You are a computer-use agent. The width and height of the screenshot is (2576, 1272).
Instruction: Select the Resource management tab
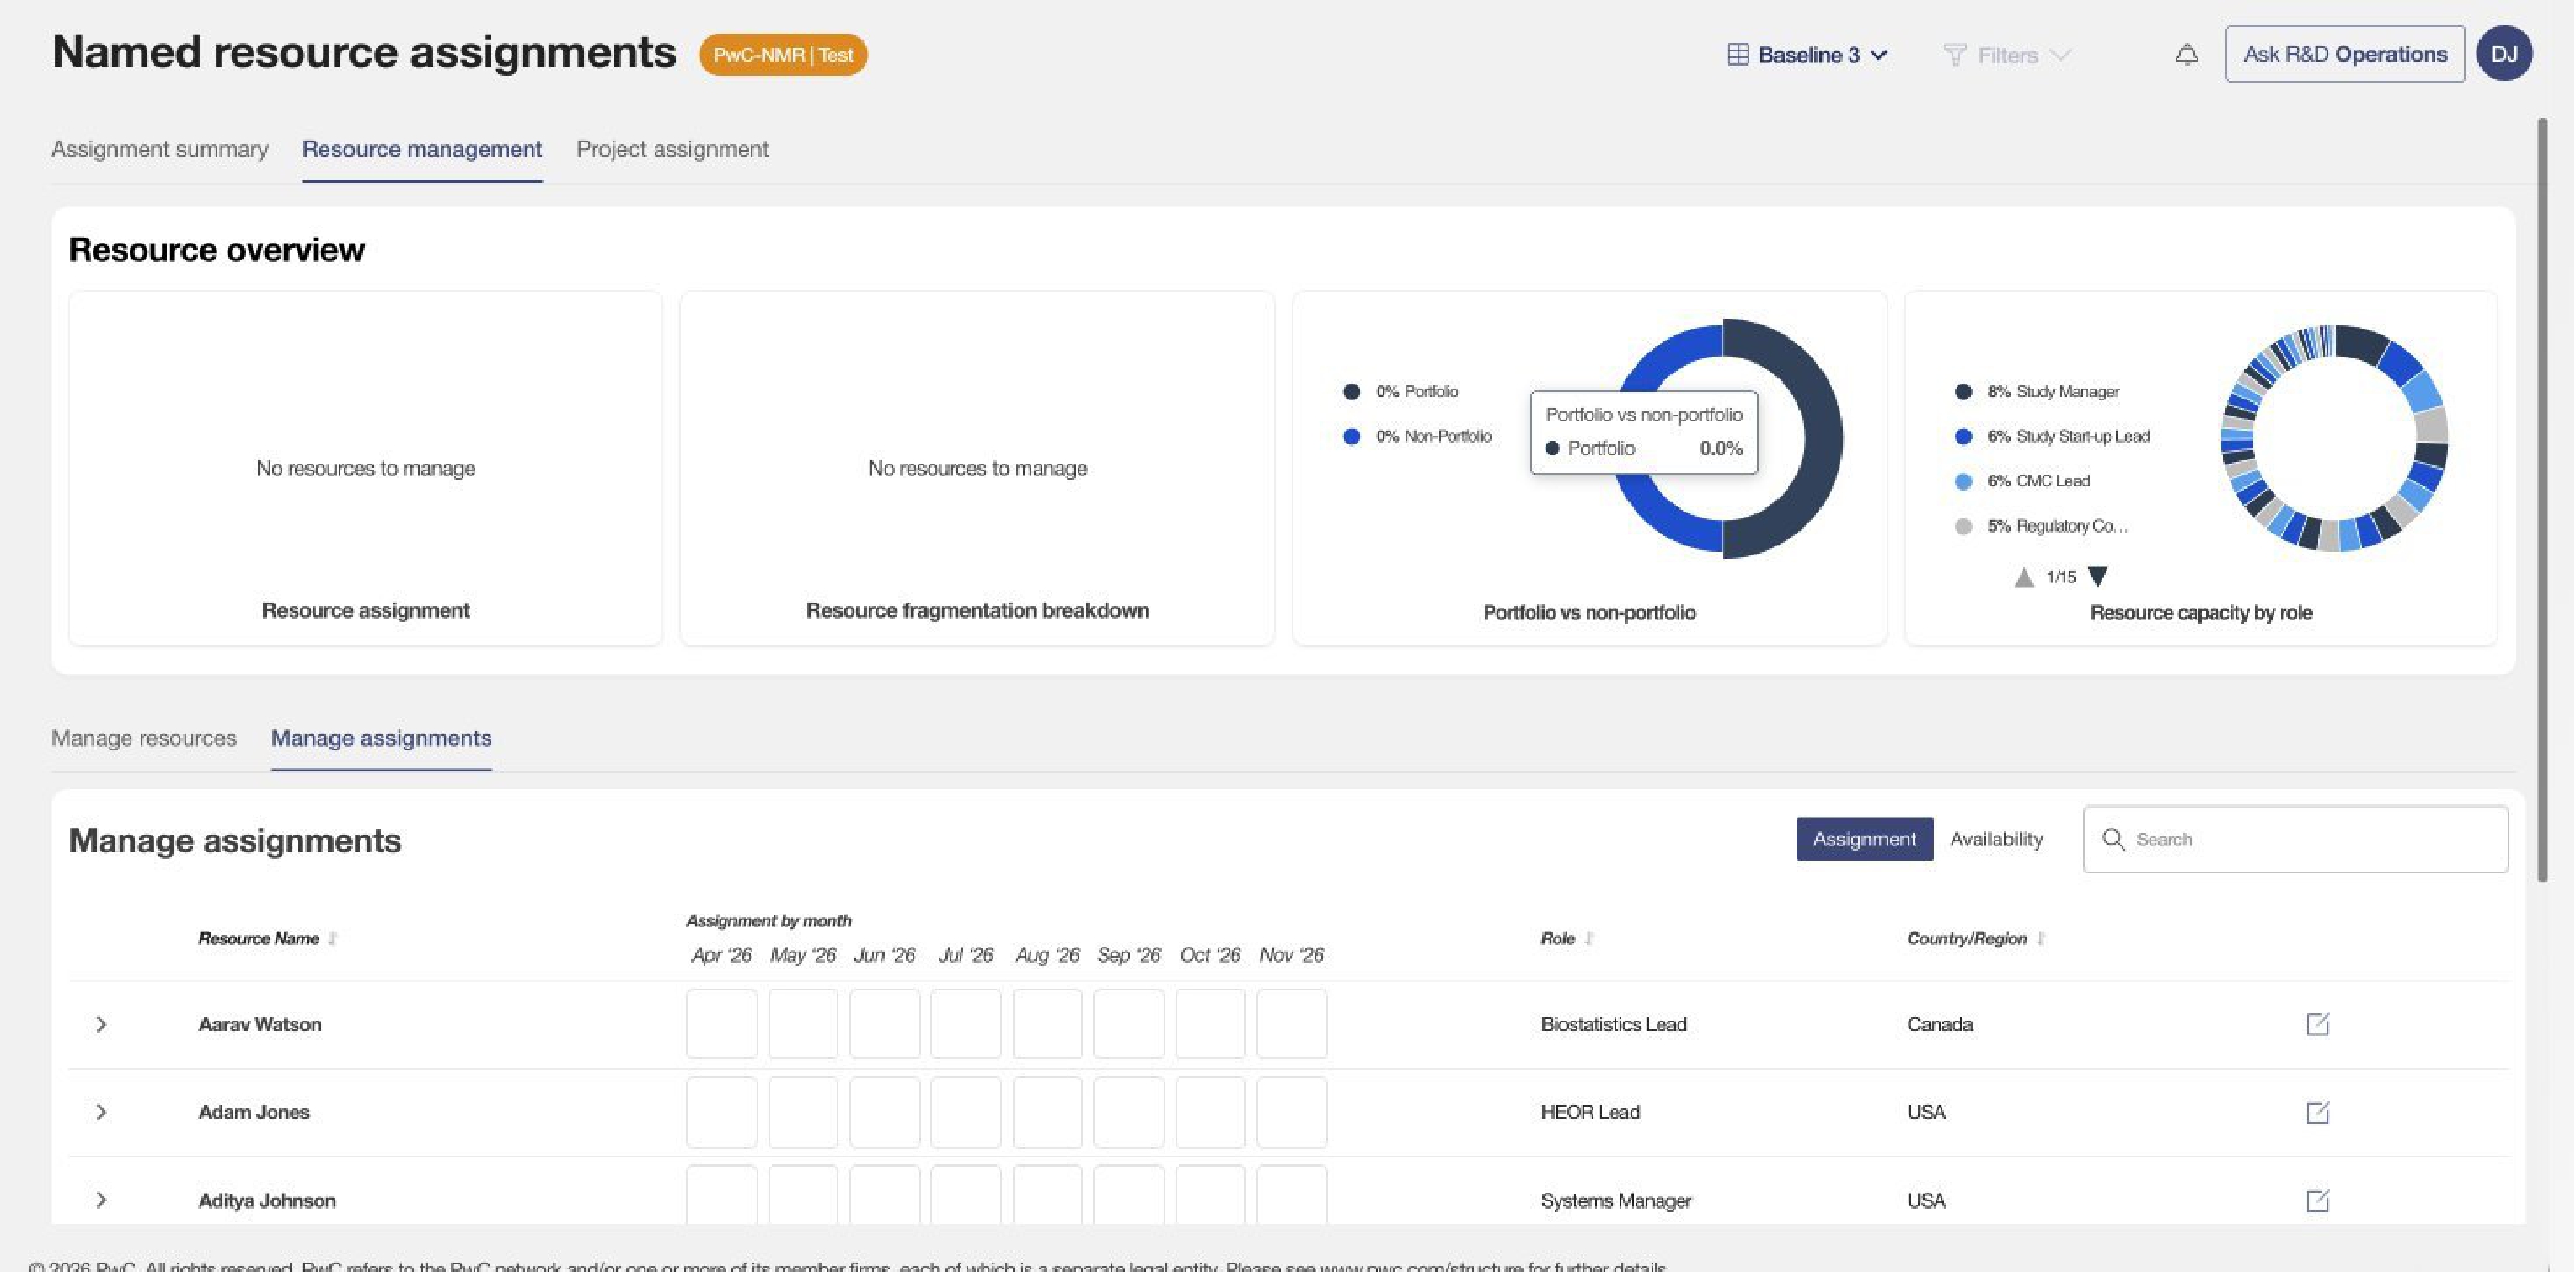tap(422, 149)
